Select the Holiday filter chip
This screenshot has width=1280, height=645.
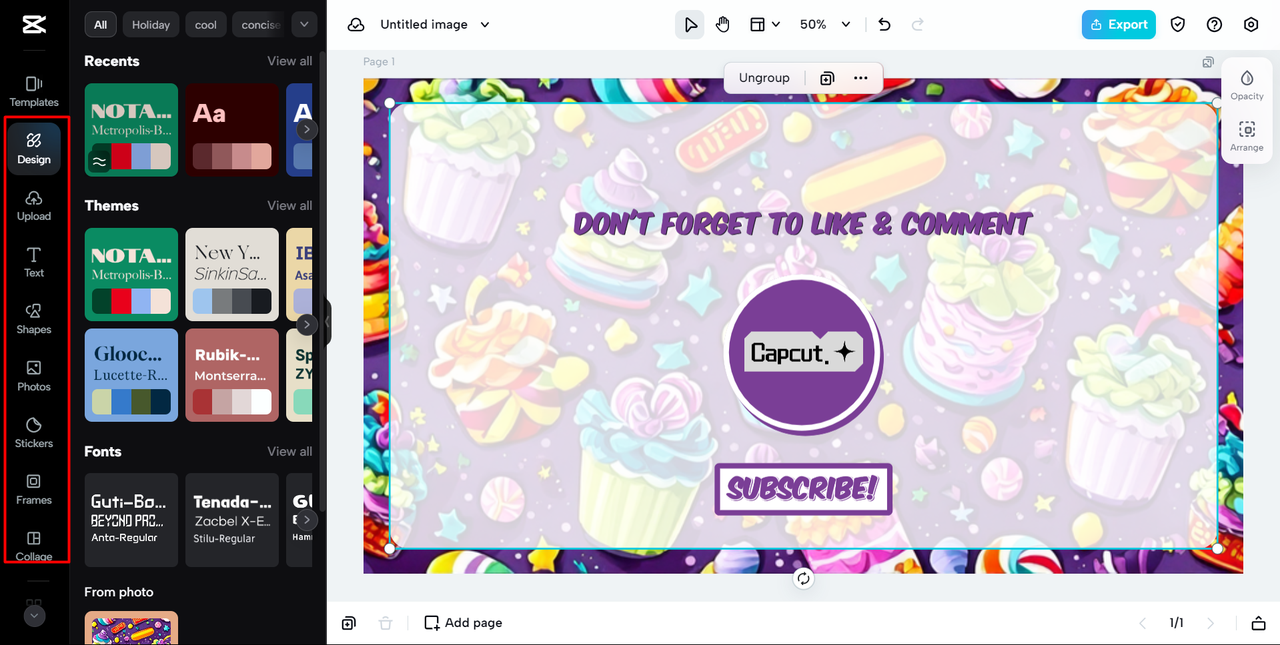[x=151, y=24]
